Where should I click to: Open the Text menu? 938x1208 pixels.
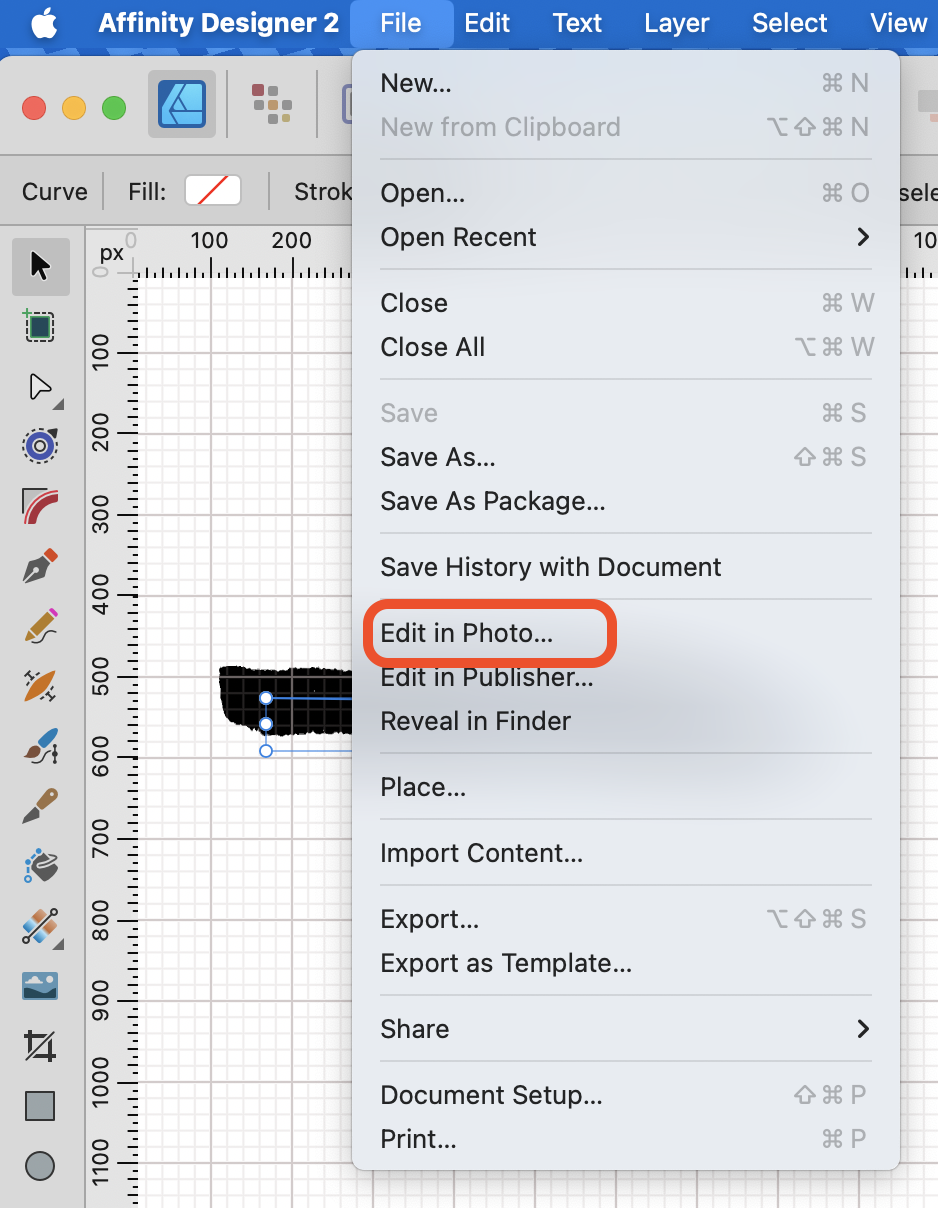coord(577,23)
